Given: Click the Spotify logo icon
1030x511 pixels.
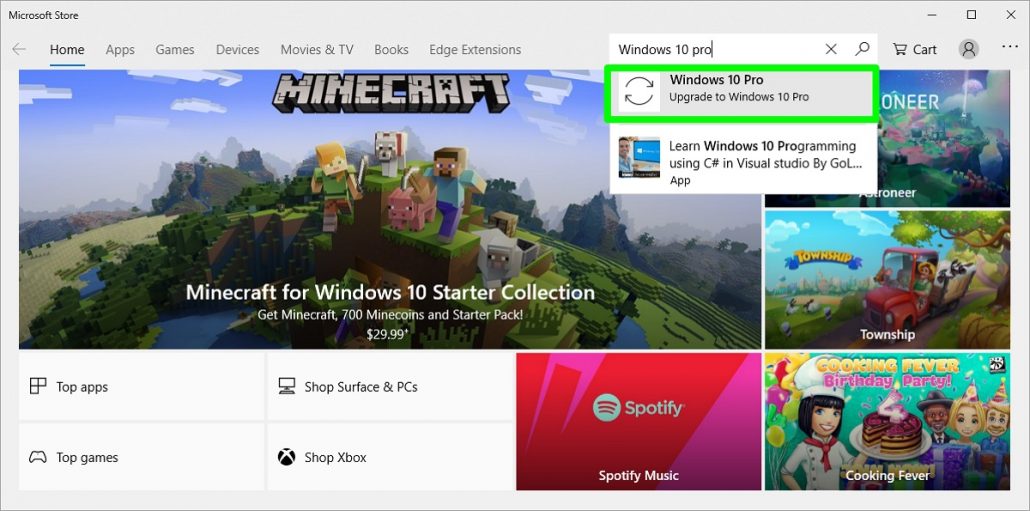Looking at the screenshot, I should pos(606,407).
